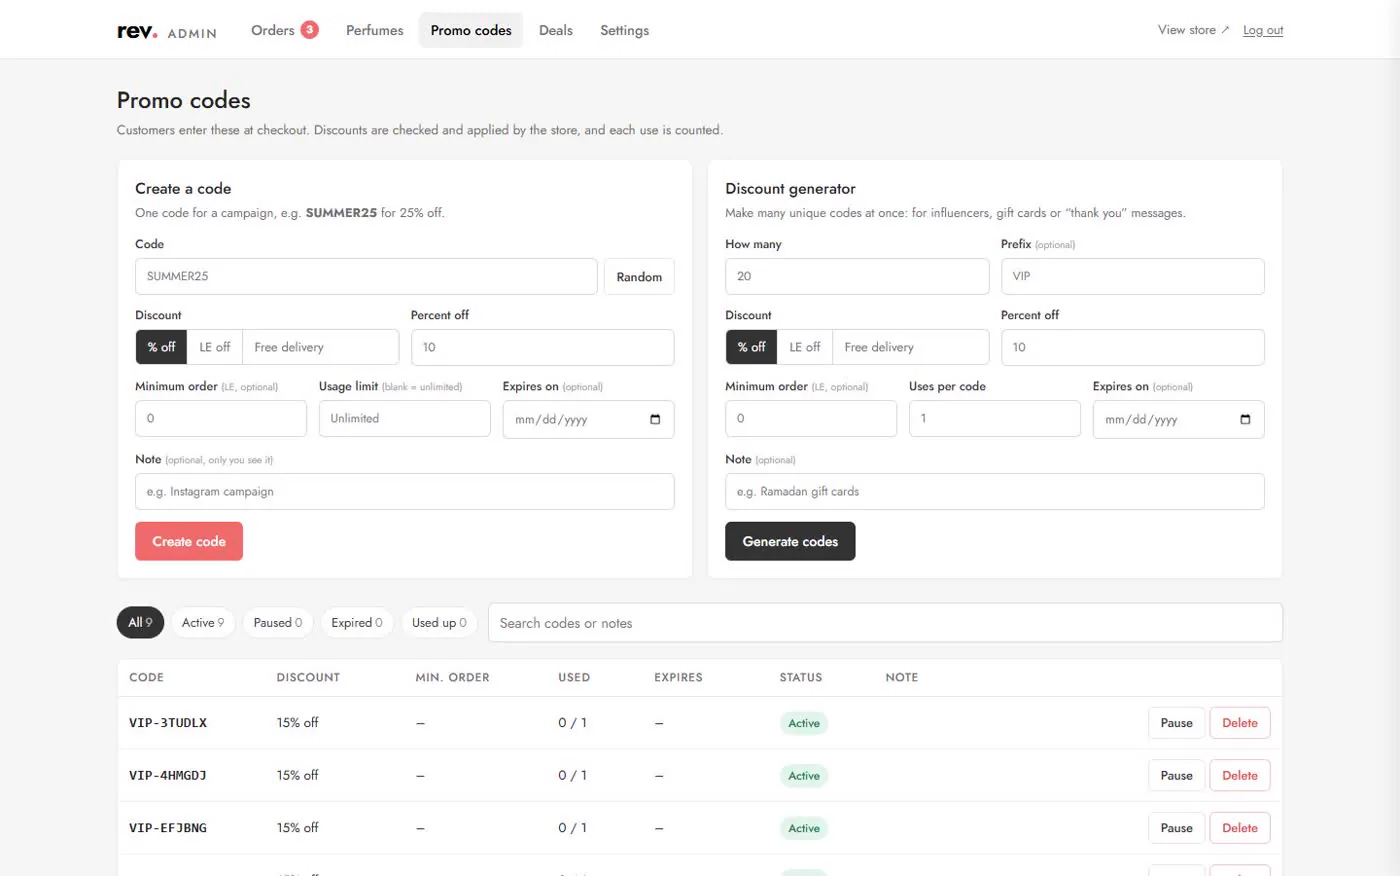1400x876 pixels.
Task: Show Used up codes filter
Action: click(x=439, y=622)
